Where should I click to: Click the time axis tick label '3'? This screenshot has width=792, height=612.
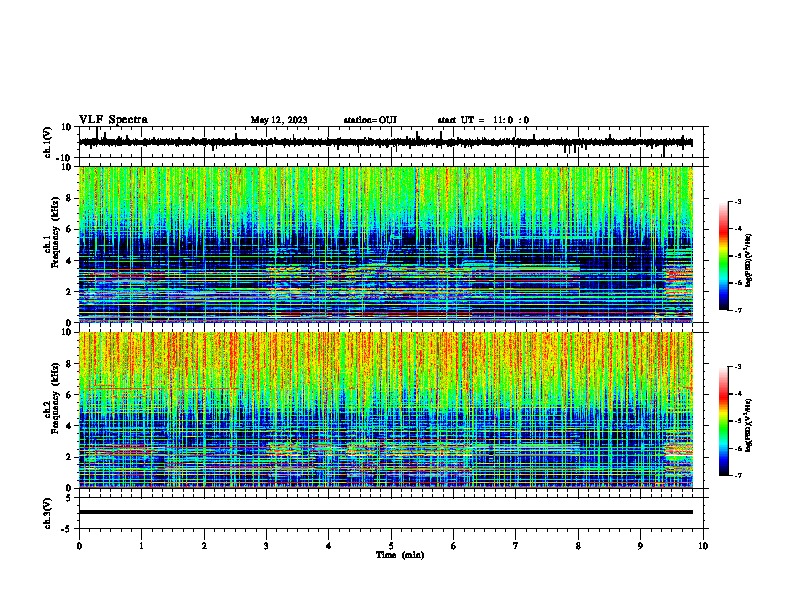coord(267,546)
